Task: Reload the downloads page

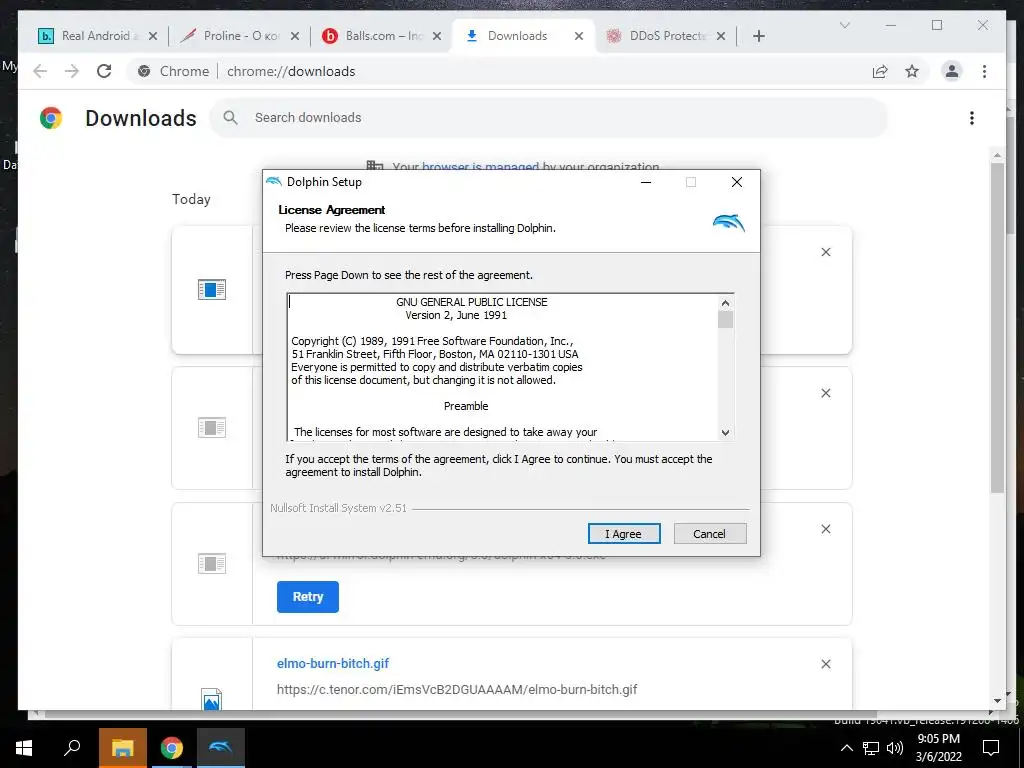Action: (104, 71)
